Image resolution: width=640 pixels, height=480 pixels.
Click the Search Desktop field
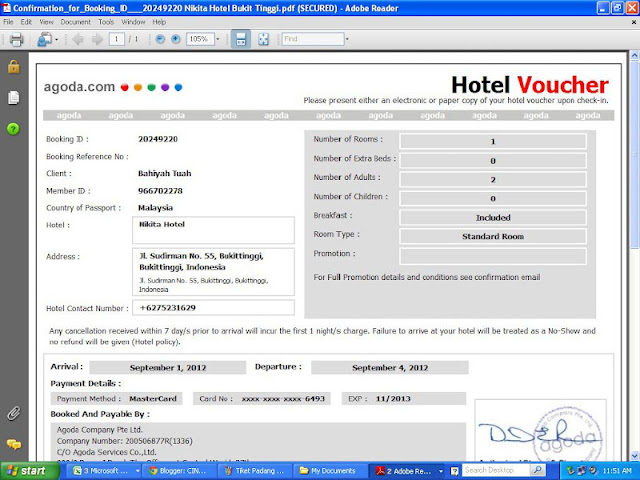[496, 471]
